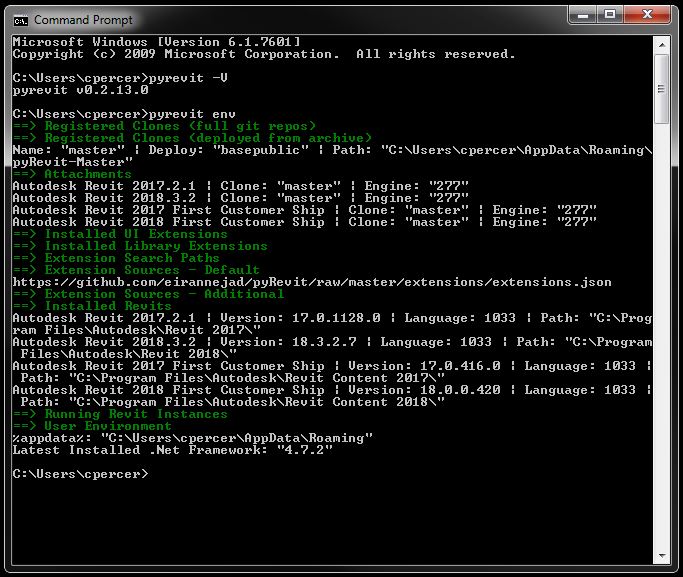Click the 'ram Files\Autodesk\Revit 2017' path line
Viewport: 683px width, 577px height.
tap(136, 330)
